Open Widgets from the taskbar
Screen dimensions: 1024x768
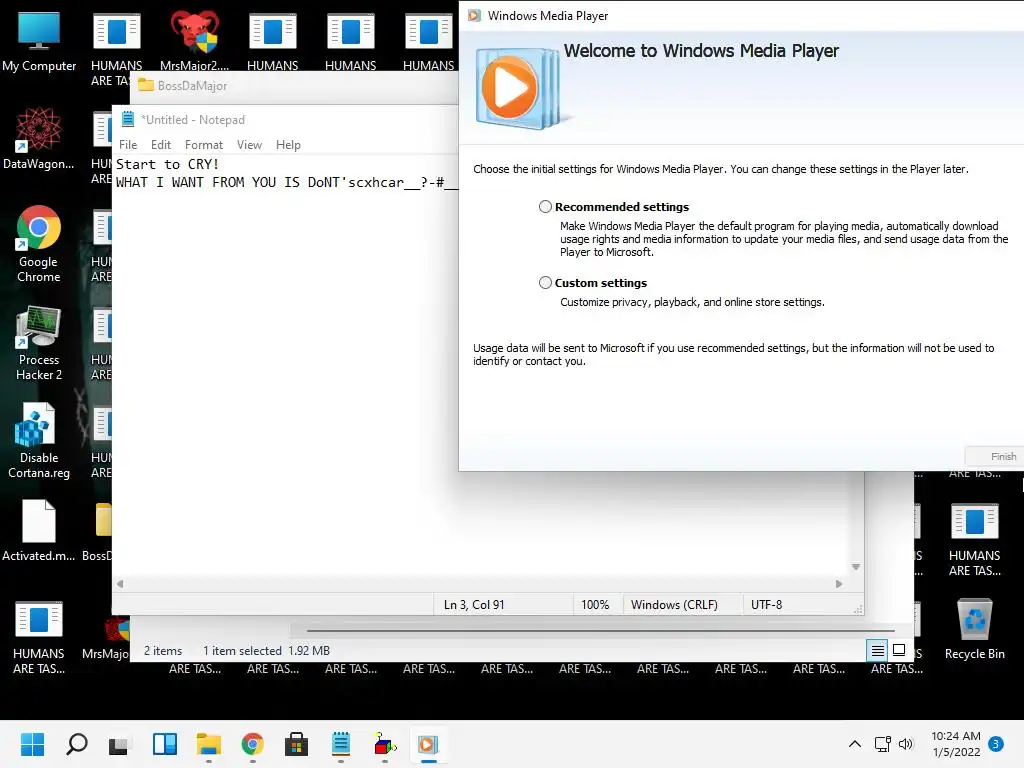point(165,744)
